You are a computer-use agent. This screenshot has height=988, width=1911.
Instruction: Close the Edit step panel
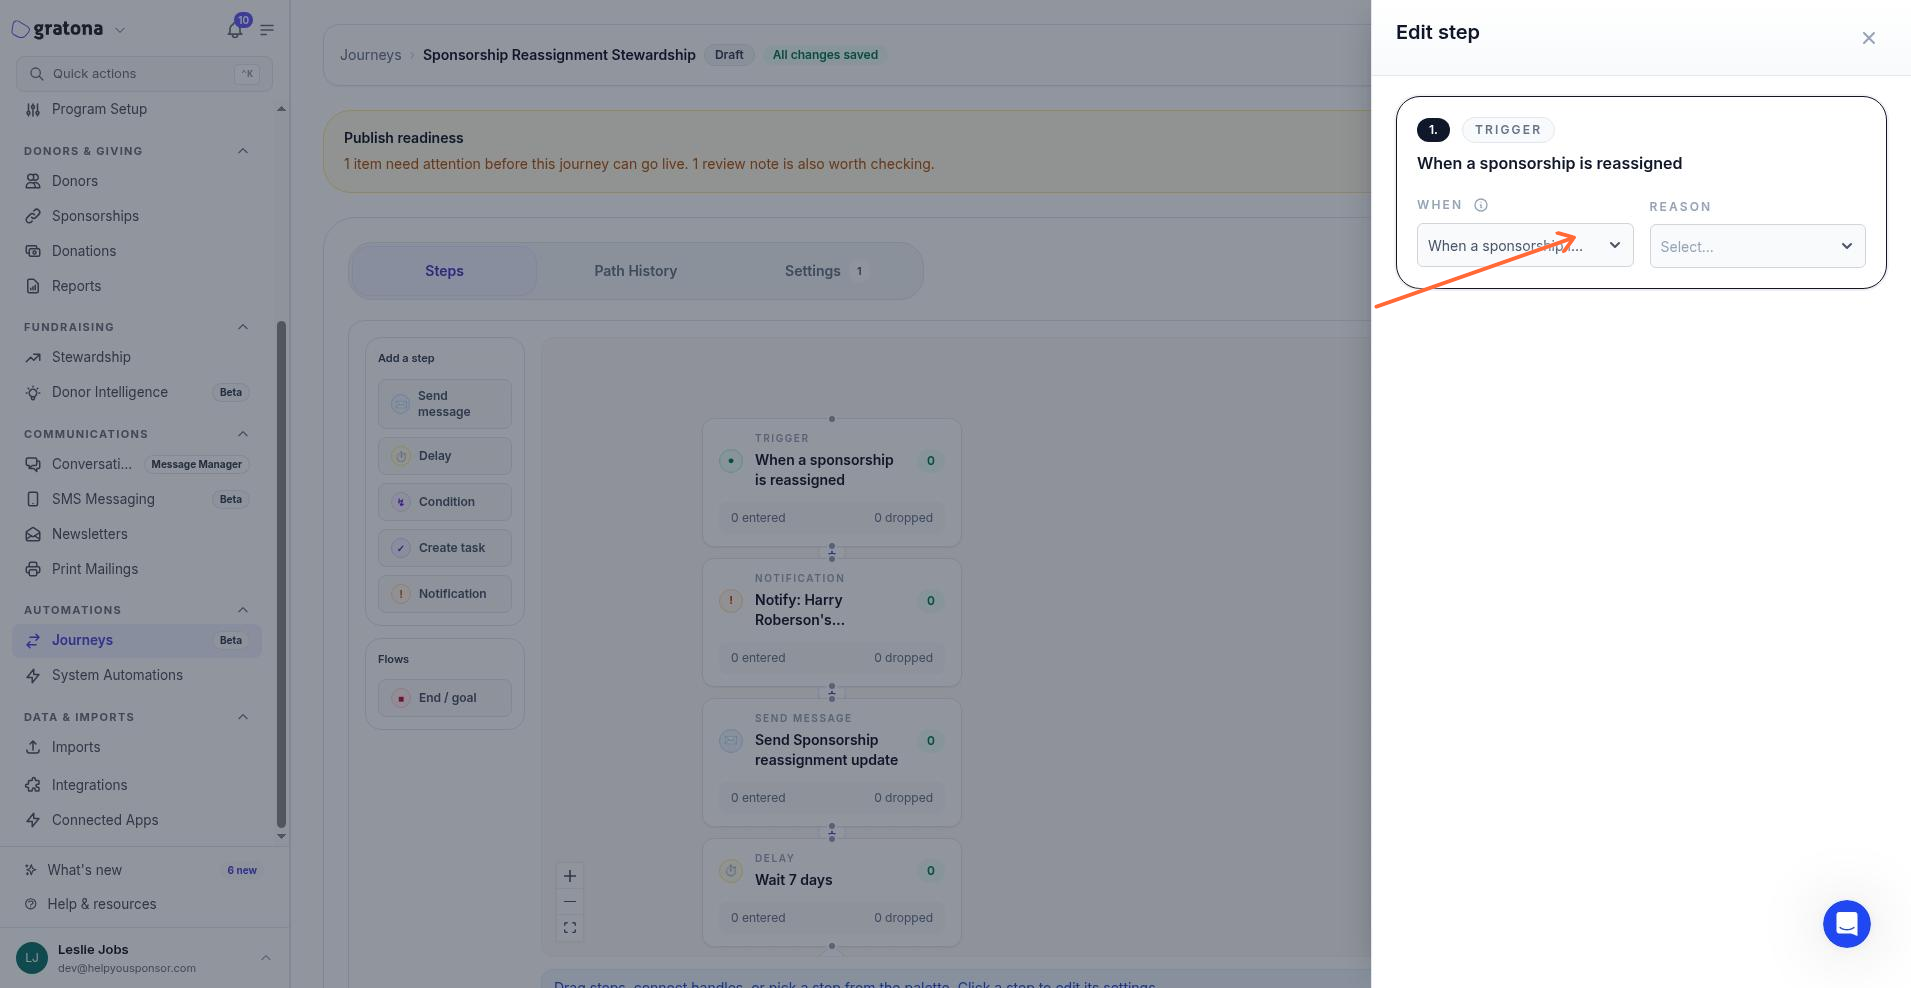(1868, 38)
